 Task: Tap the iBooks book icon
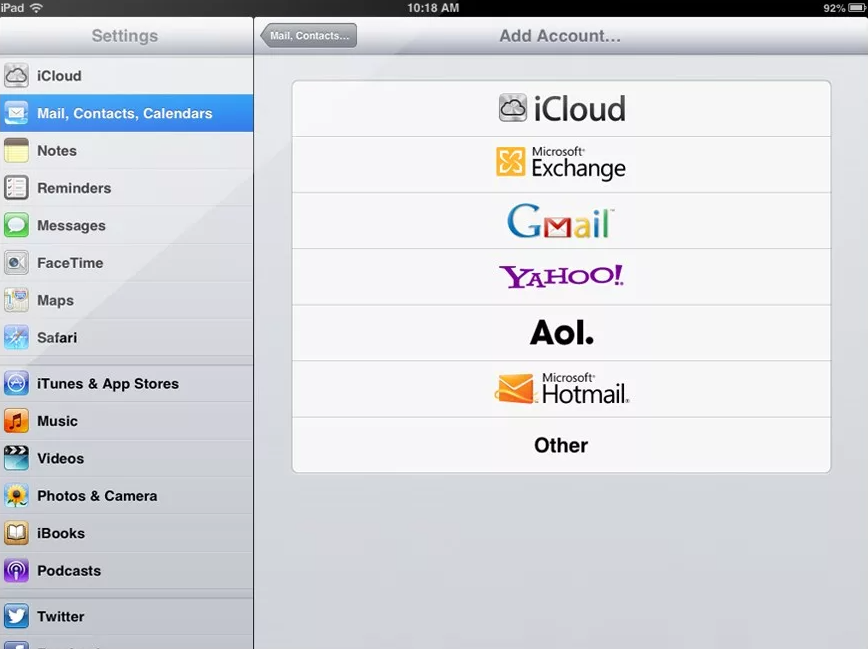pyautogui.click(x=16, y=533)
